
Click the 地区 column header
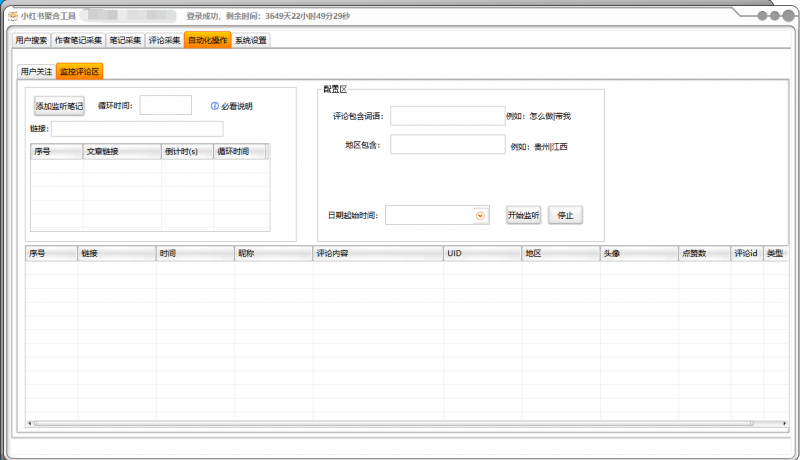coord(561,253)
